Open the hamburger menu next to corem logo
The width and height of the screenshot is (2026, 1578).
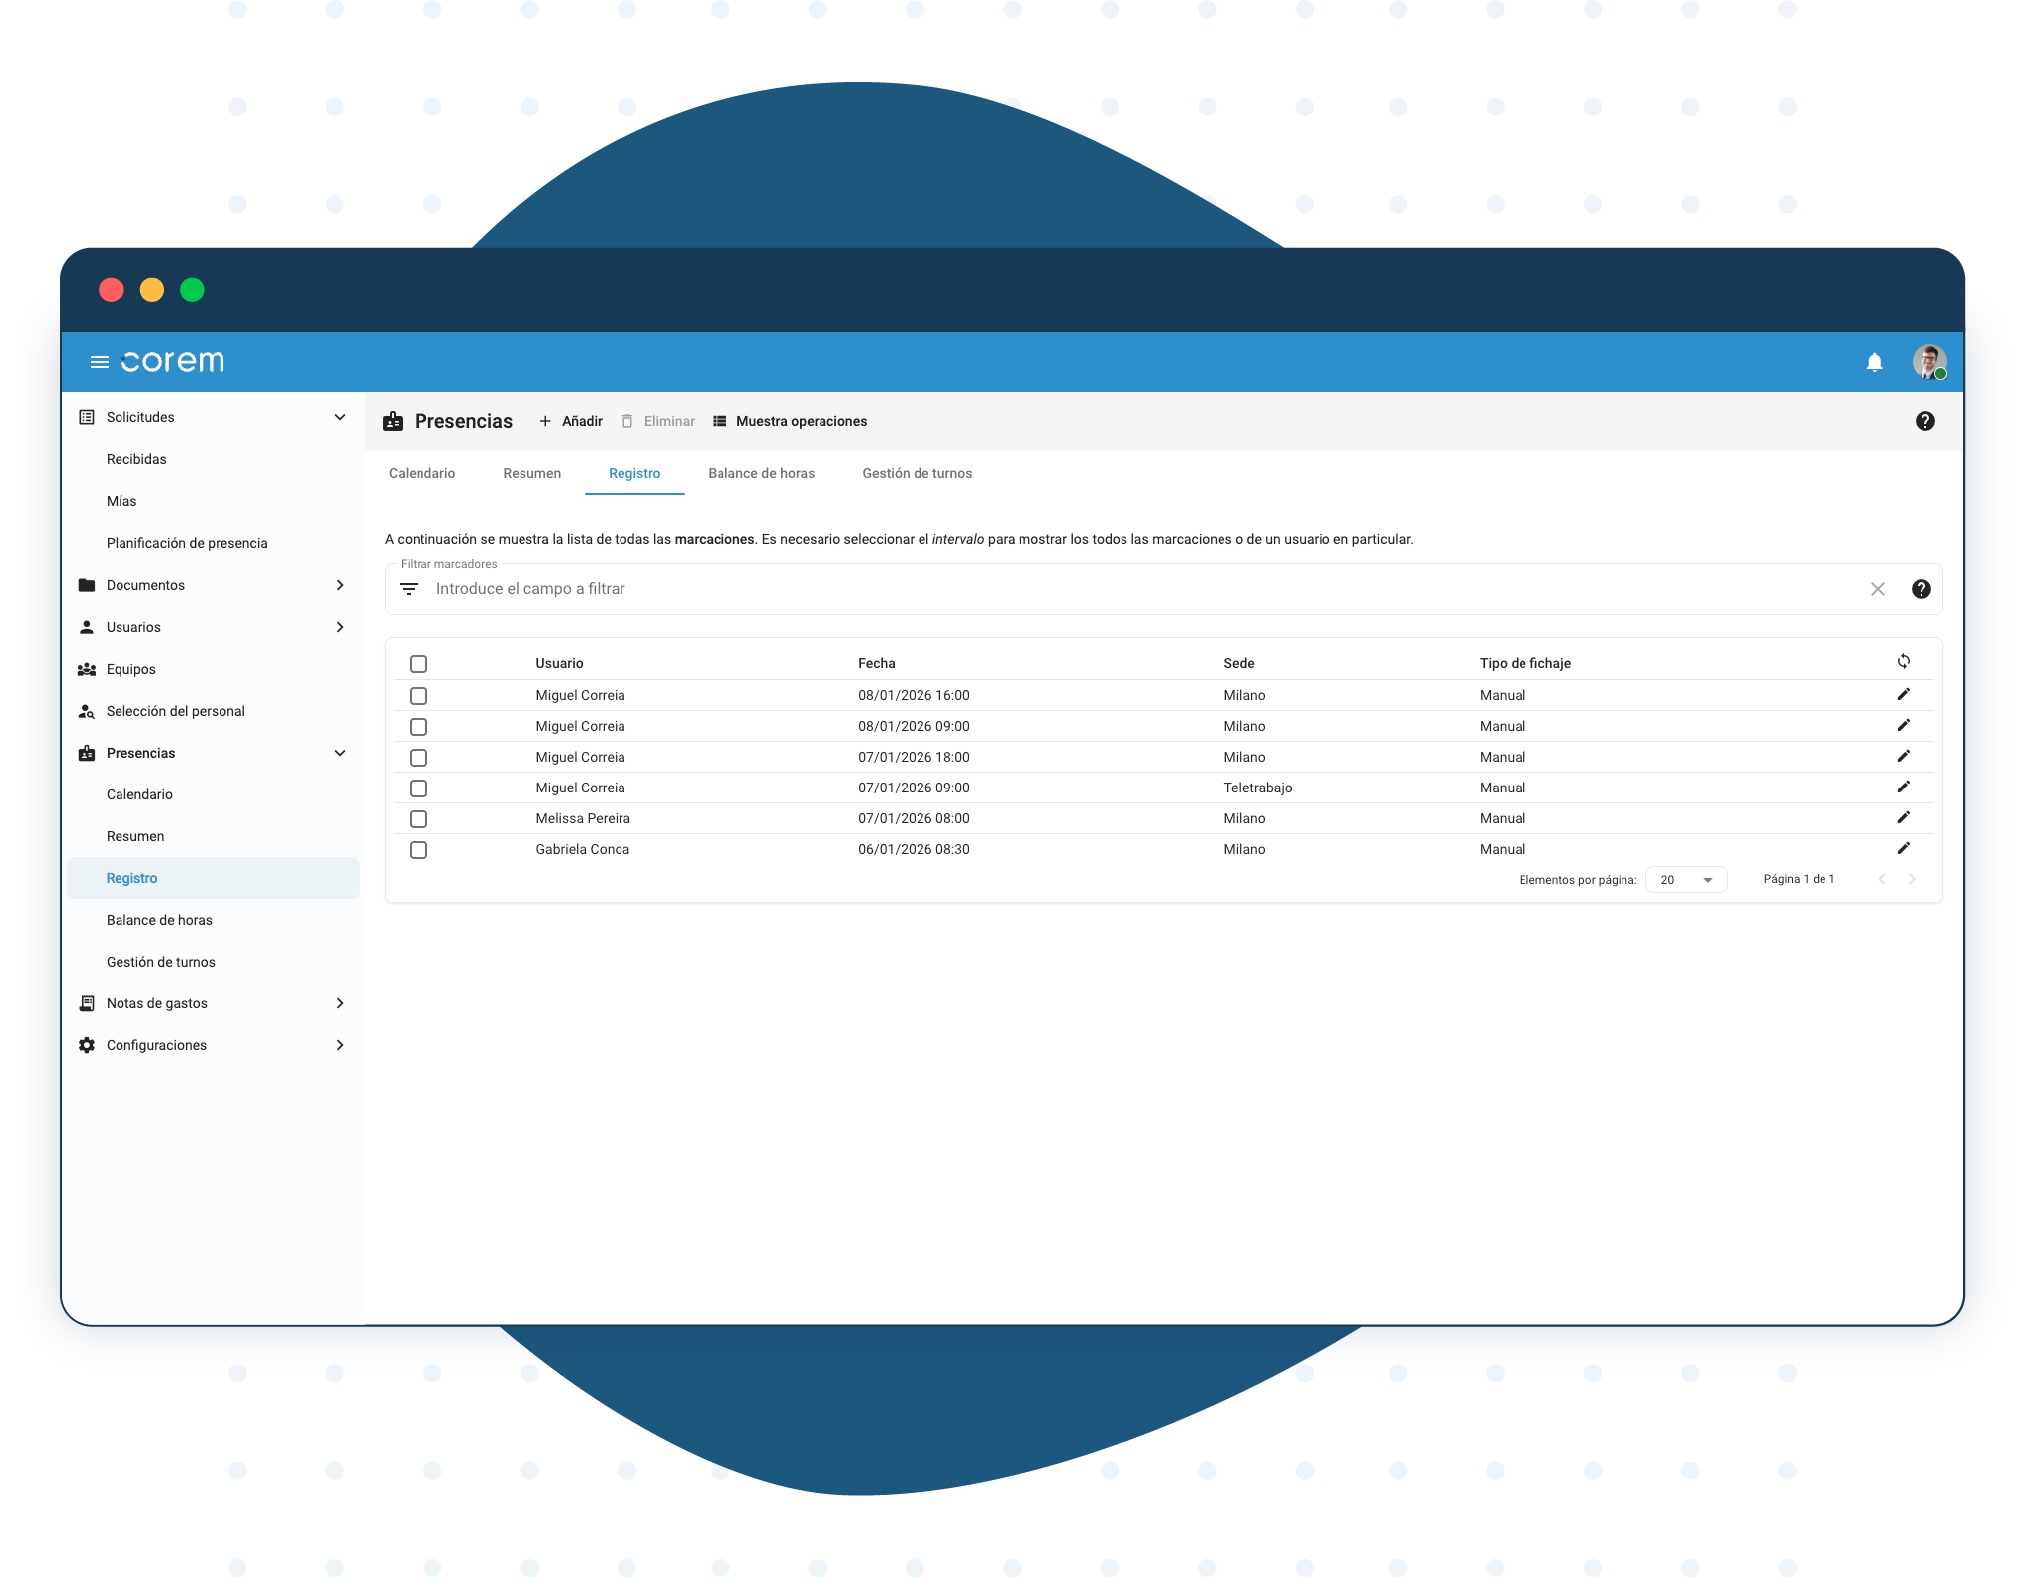point(99,362)
